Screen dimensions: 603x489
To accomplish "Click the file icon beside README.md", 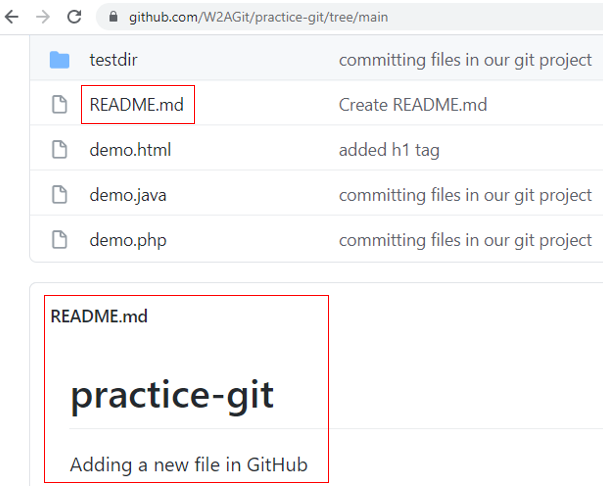I will pos(60,105).
